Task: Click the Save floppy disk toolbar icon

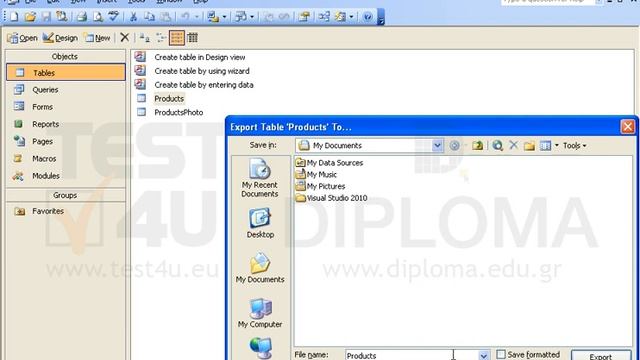Action: pos(46,17)
